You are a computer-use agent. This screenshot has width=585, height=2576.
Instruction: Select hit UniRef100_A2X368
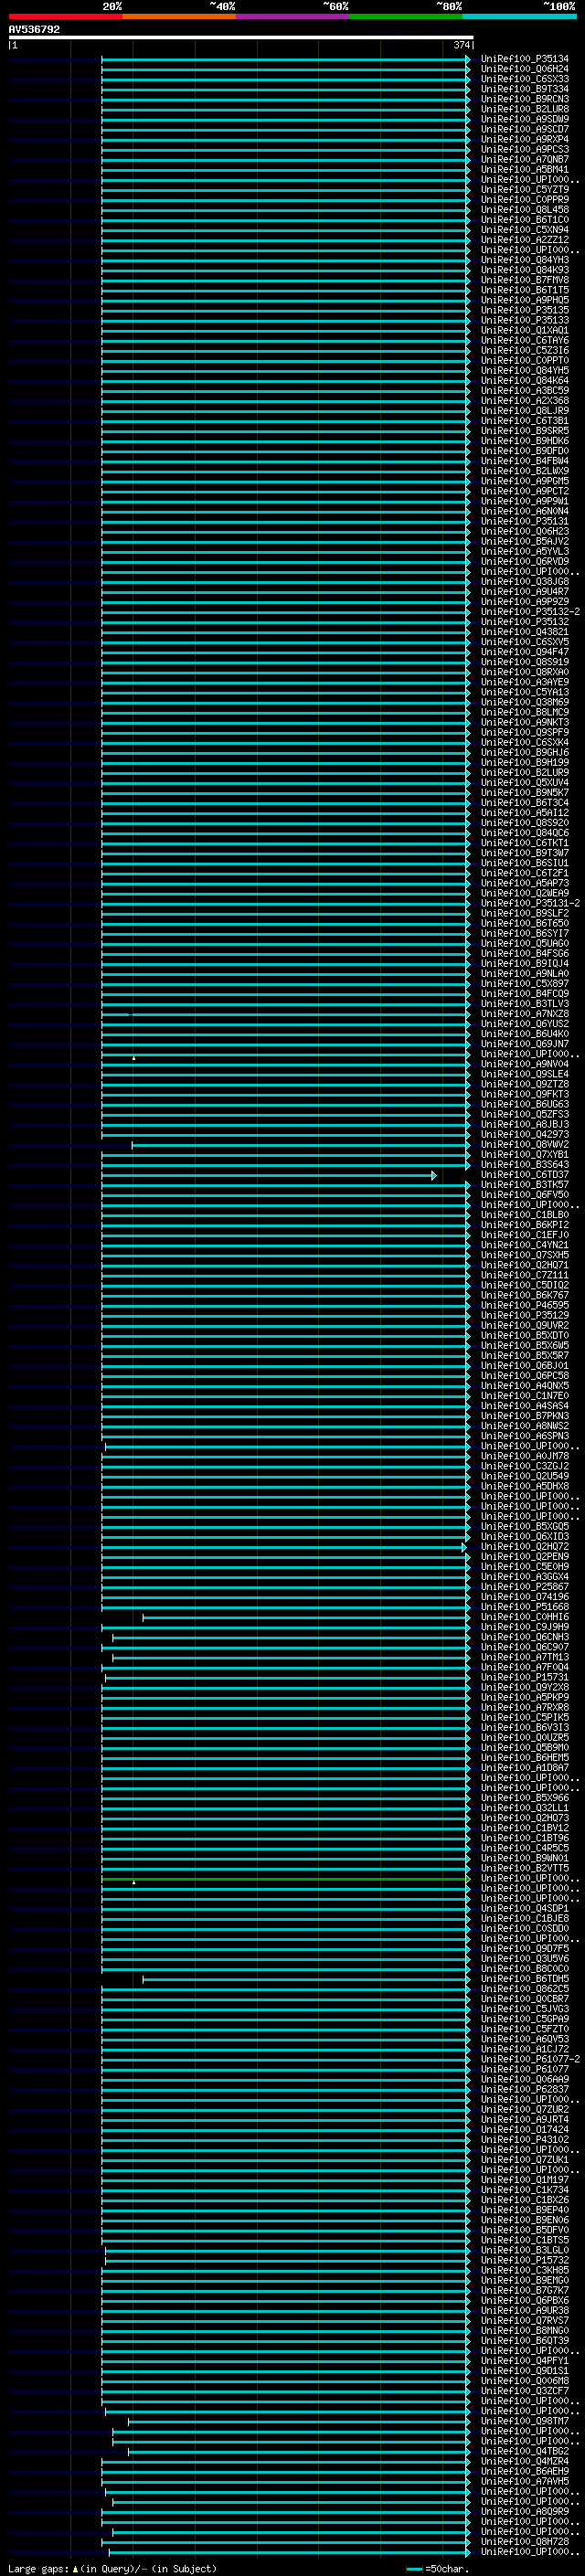[525, 401]
